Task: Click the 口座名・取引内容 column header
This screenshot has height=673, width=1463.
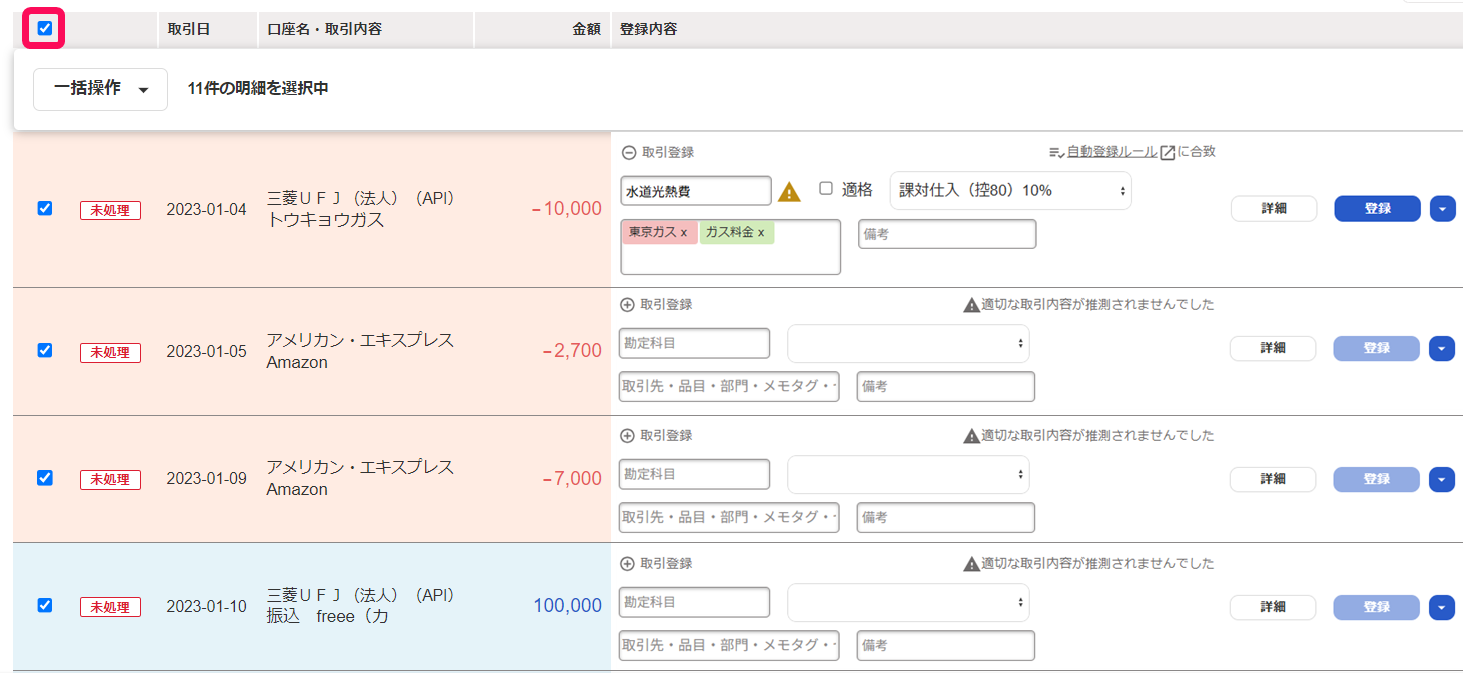Action: click(324, 29)
